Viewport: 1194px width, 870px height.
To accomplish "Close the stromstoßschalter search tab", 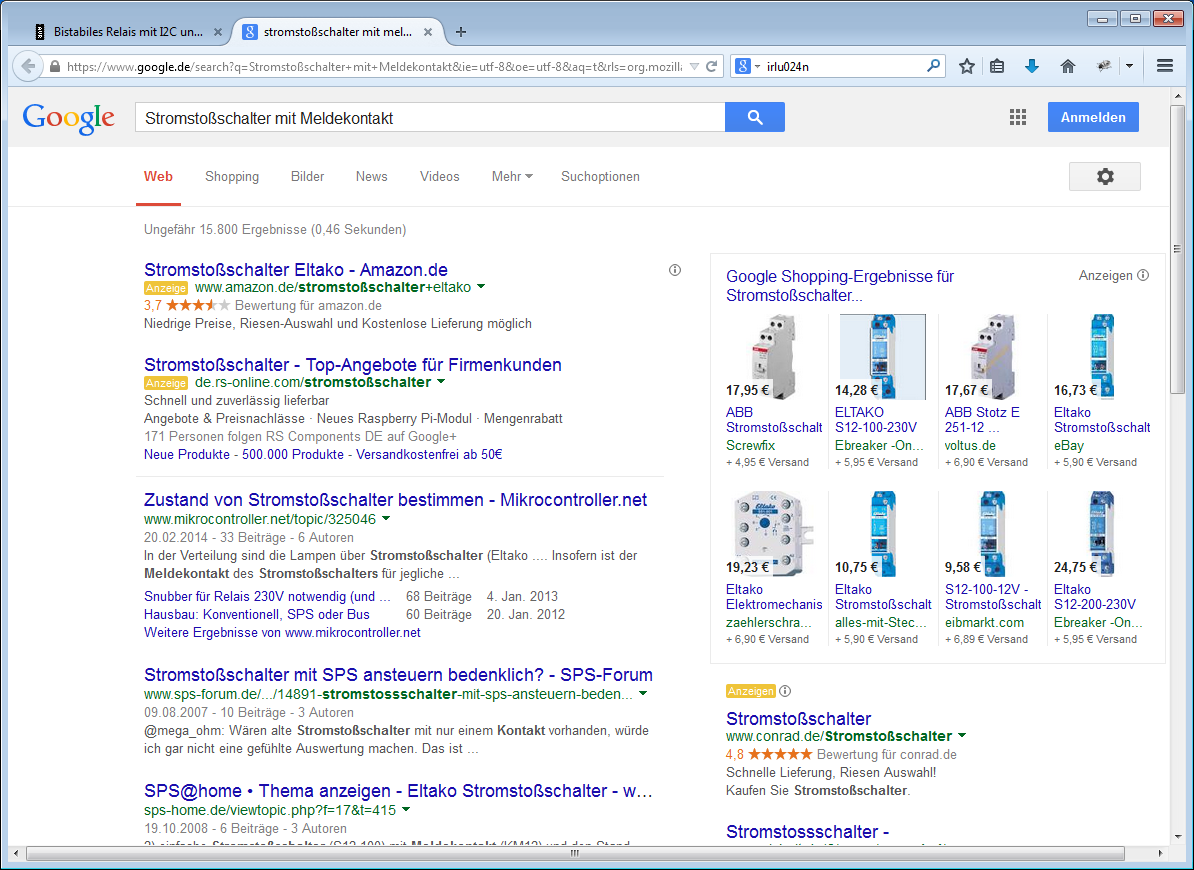I will click(428, 32).
